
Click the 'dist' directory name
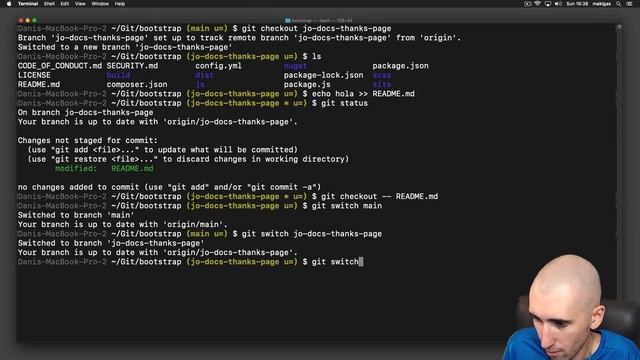click(x=204, y=75)
